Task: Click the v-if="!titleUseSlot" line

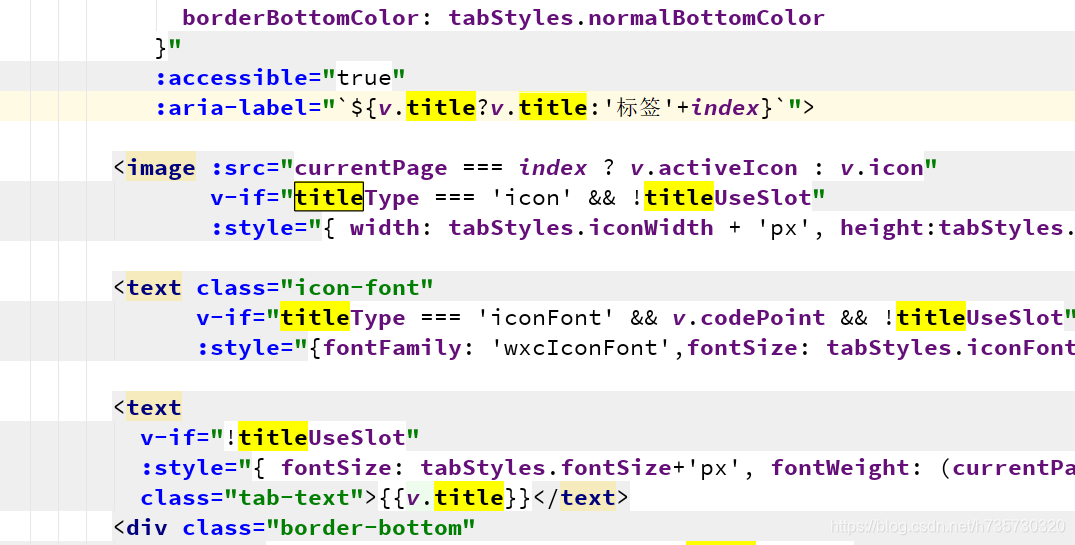Action: click(280, 437)
